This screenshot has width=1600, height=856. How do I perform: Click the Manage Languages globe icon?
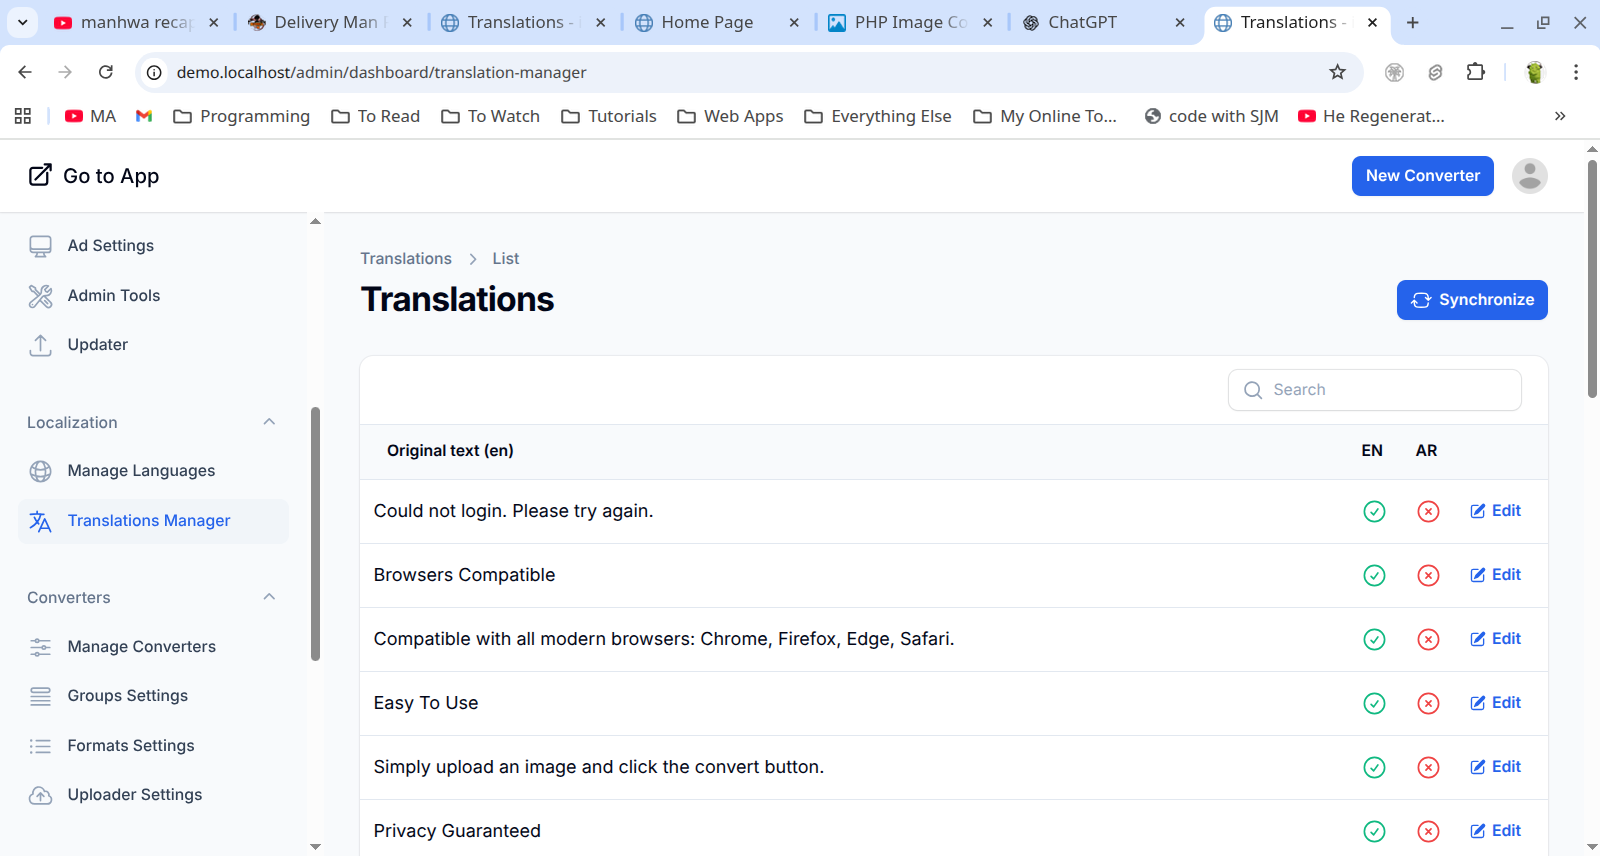click(40, 471)
